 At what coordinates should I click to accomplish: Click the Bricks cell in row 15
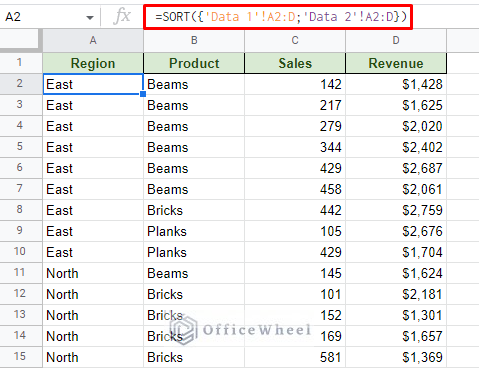coord(194,357)
